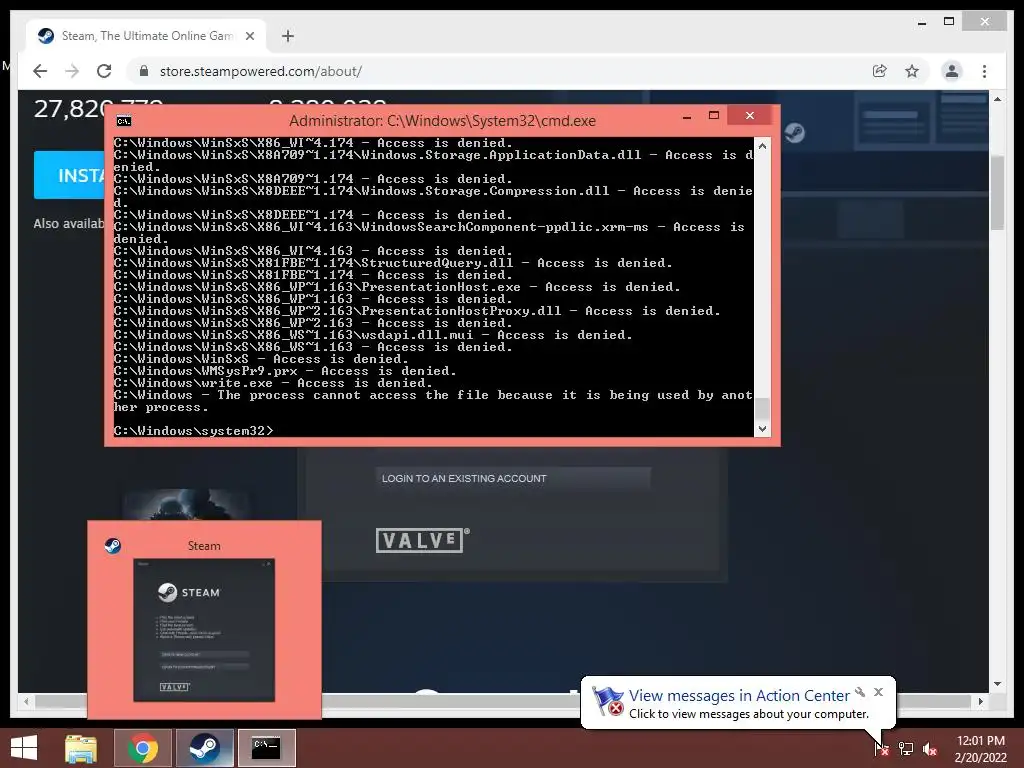This screenshot has width=1024, height=768.
Task: Click page vertical scrollbar up arrow
Action: point(997,99)
